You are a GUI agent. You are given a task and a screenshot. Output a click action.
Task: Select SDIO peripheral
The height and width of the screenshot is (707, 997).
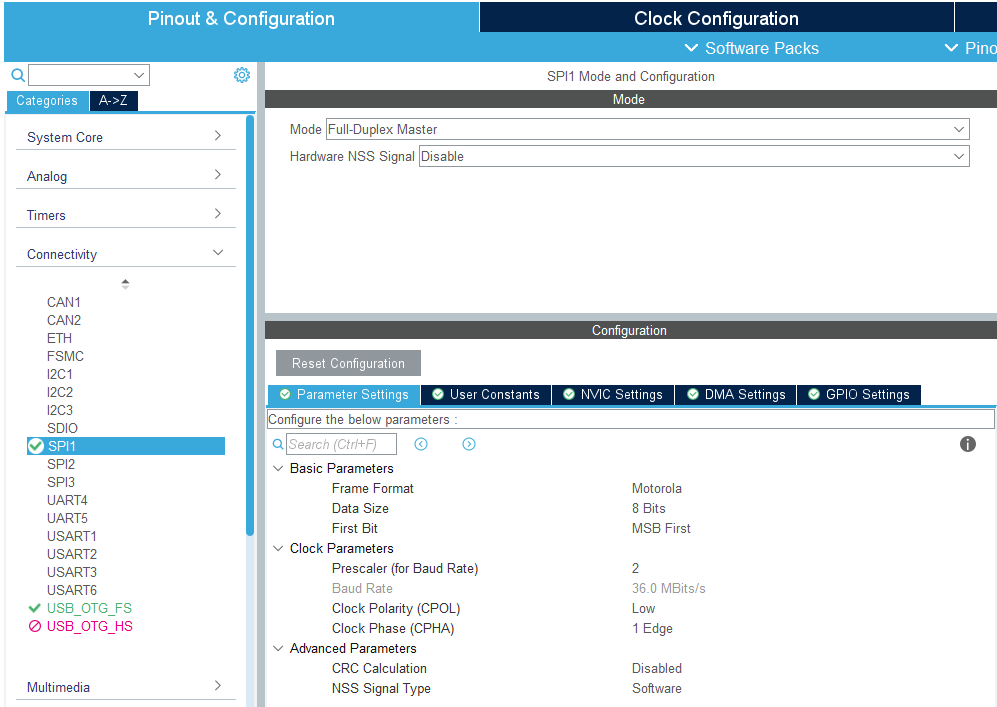tap(62, 428)
